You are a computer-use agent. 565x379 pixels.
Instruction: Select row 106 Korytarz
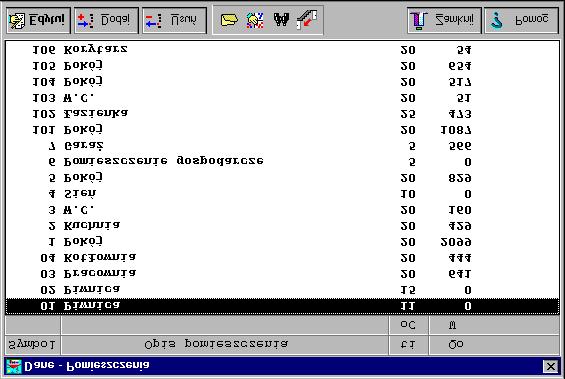(282, 50)
